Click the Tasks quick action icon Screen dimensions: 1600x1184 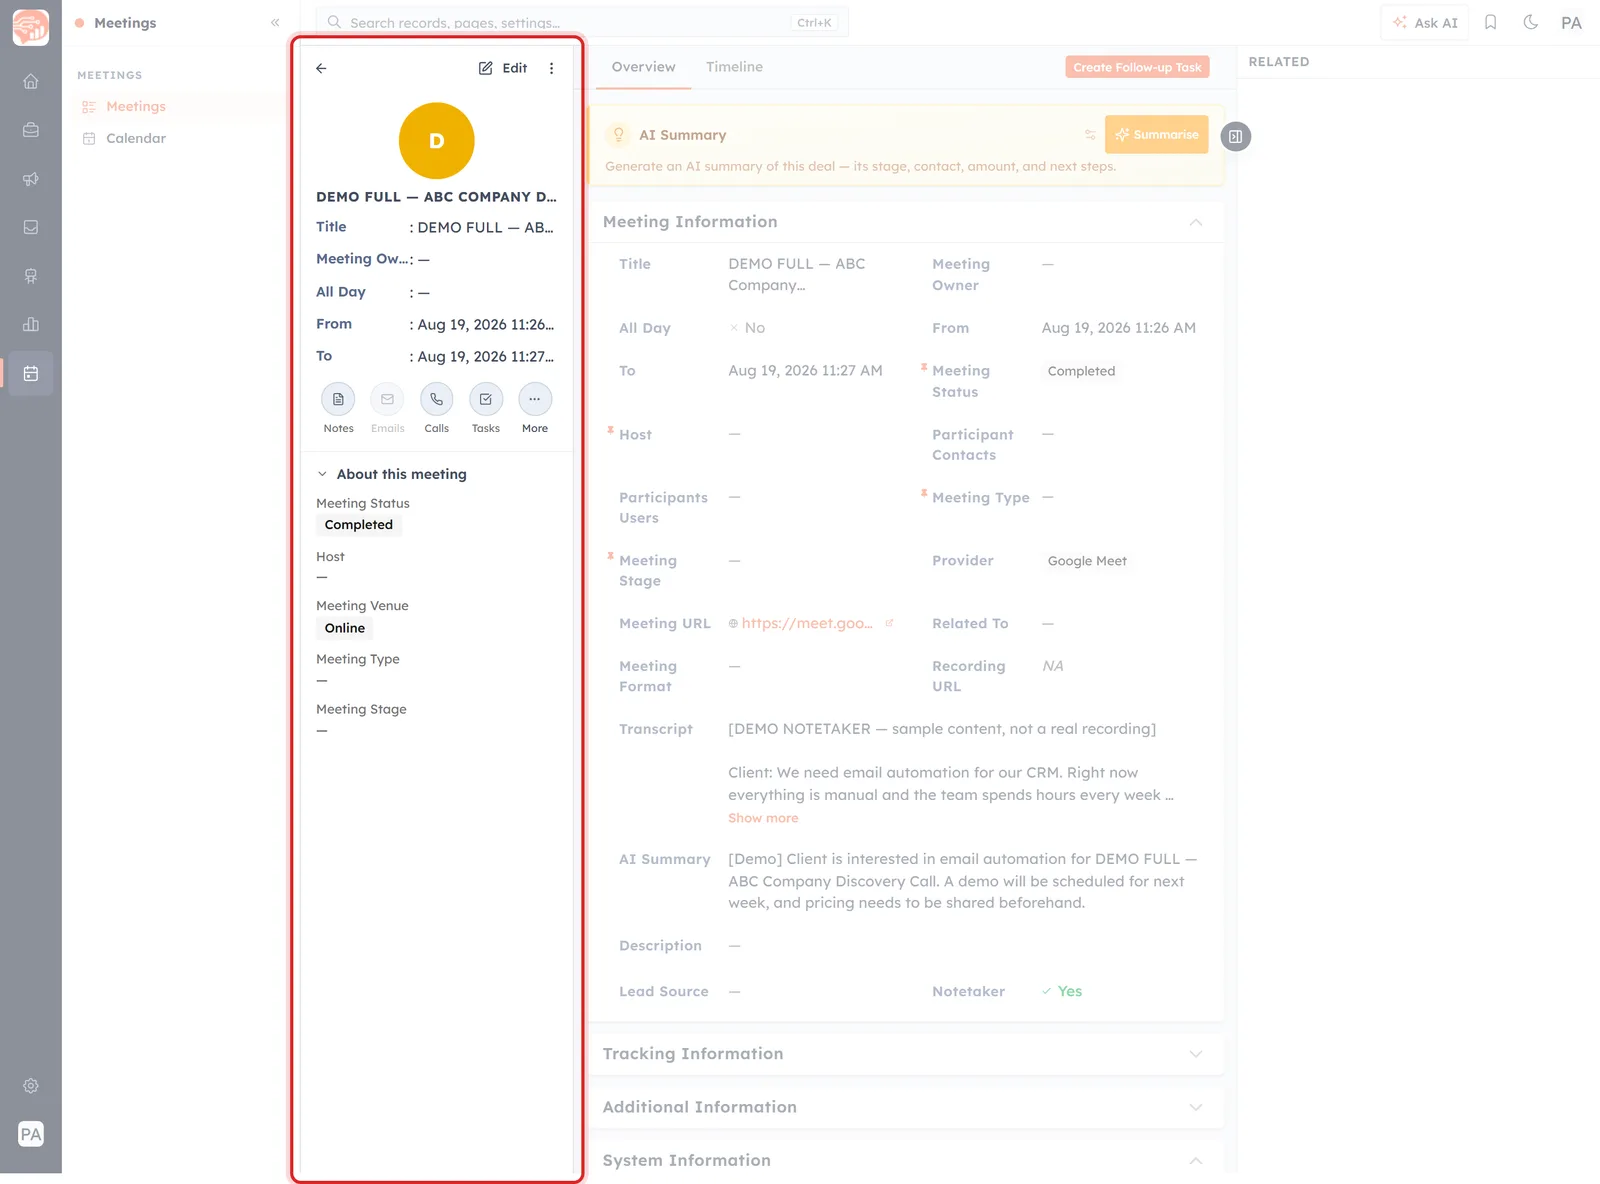pos(486,399)
